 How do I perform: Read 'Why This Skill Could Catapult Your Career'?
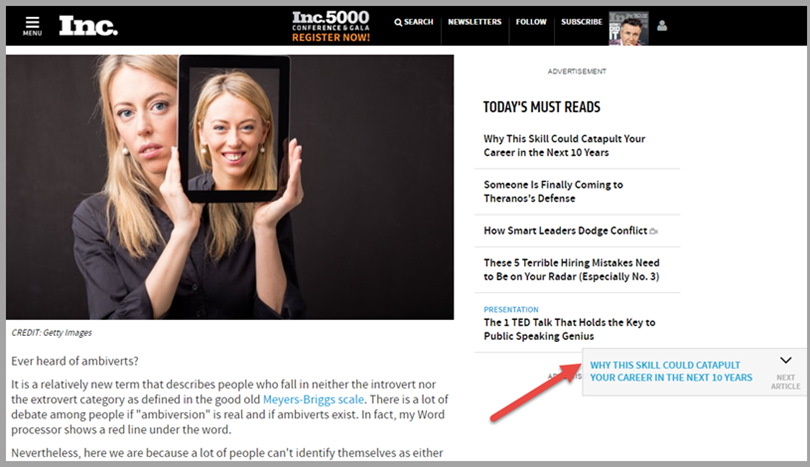pyautogui.click(x=564, y=145)
